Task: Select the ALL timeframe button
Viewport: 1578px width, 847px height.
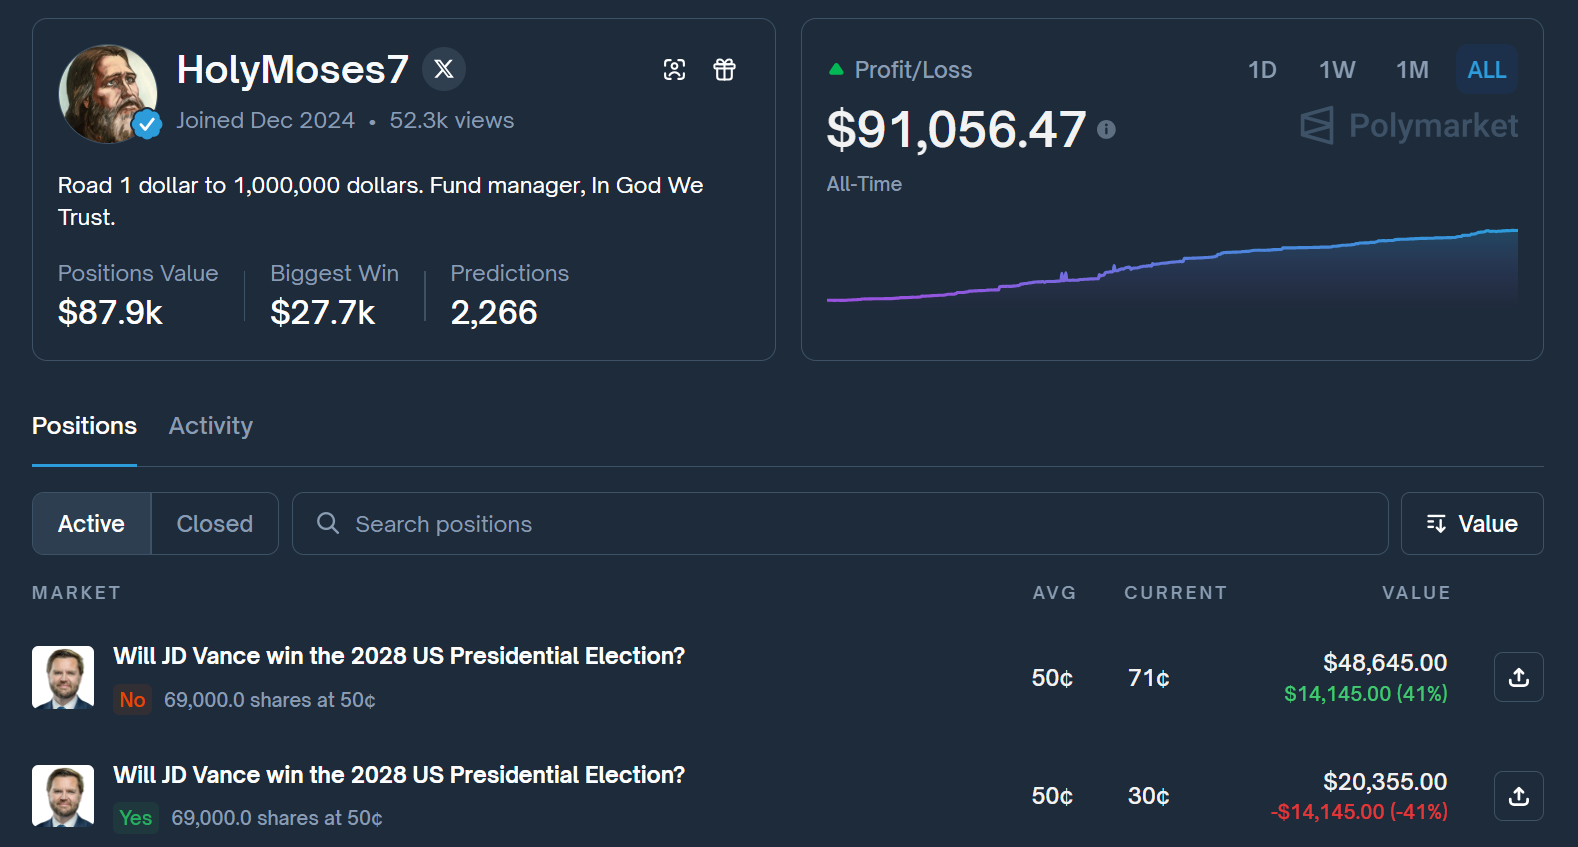Action: (1486, 69)
